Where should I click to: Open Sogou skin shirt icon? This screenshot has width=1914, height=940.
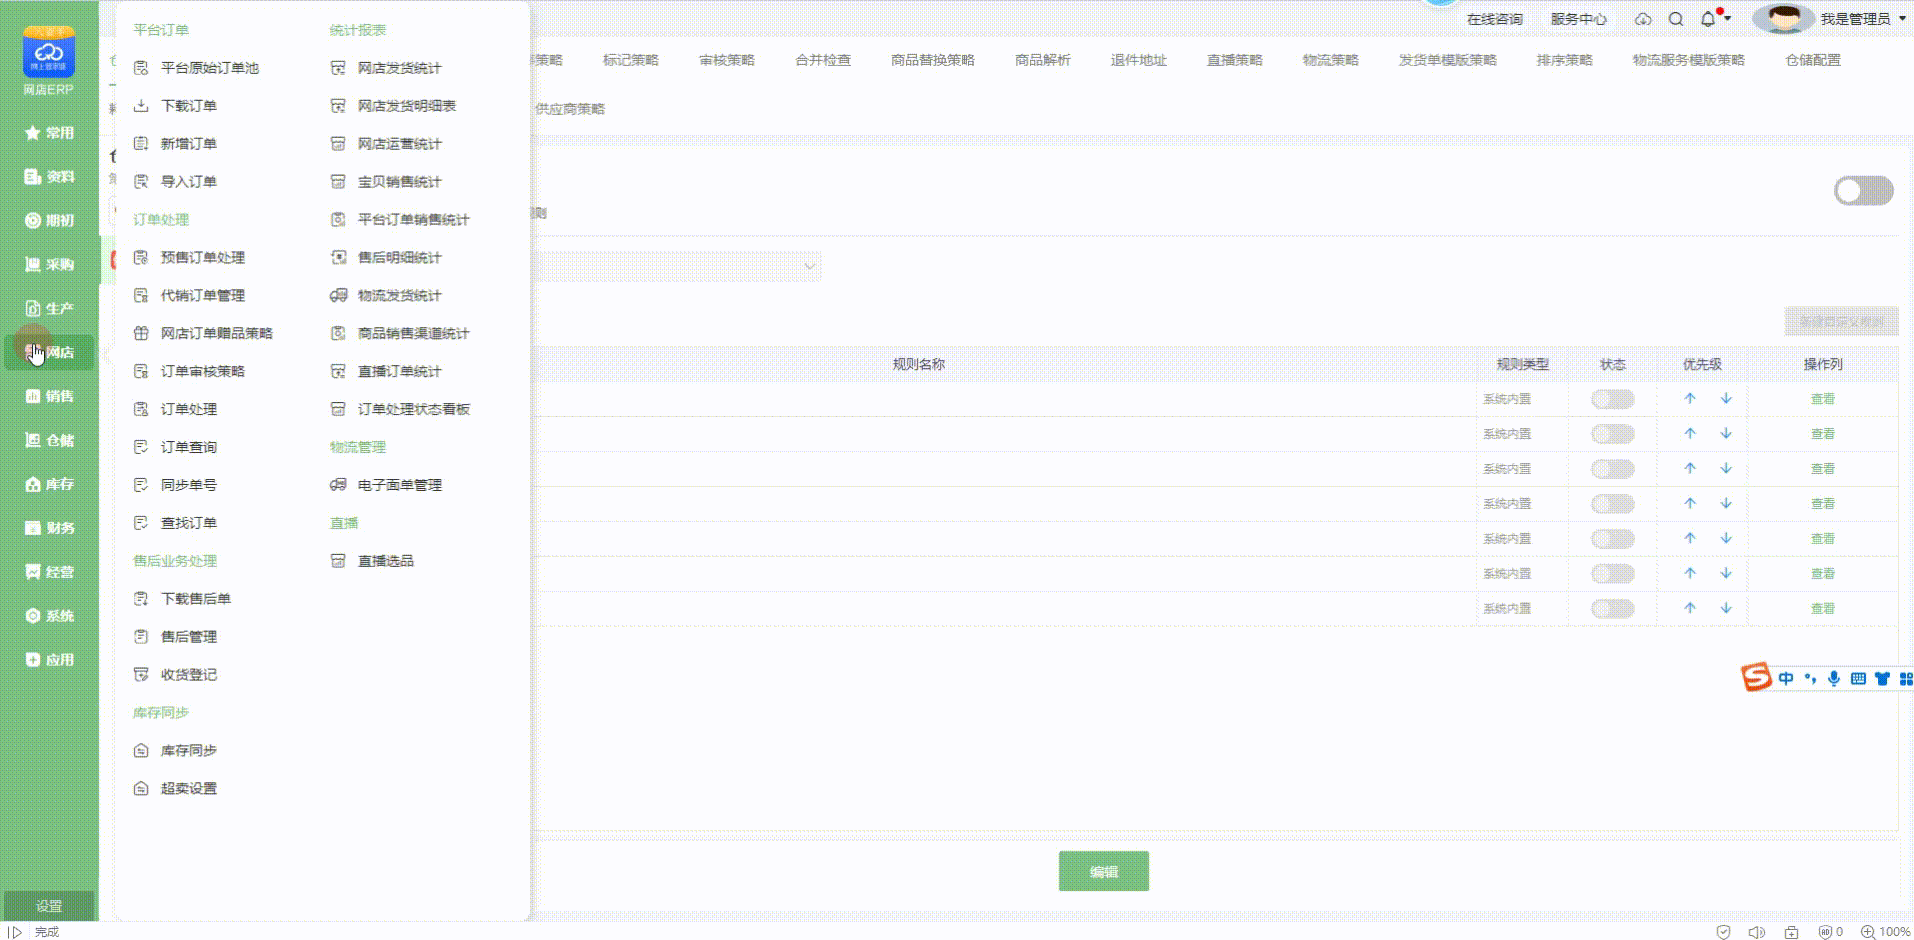[1882, 678]
